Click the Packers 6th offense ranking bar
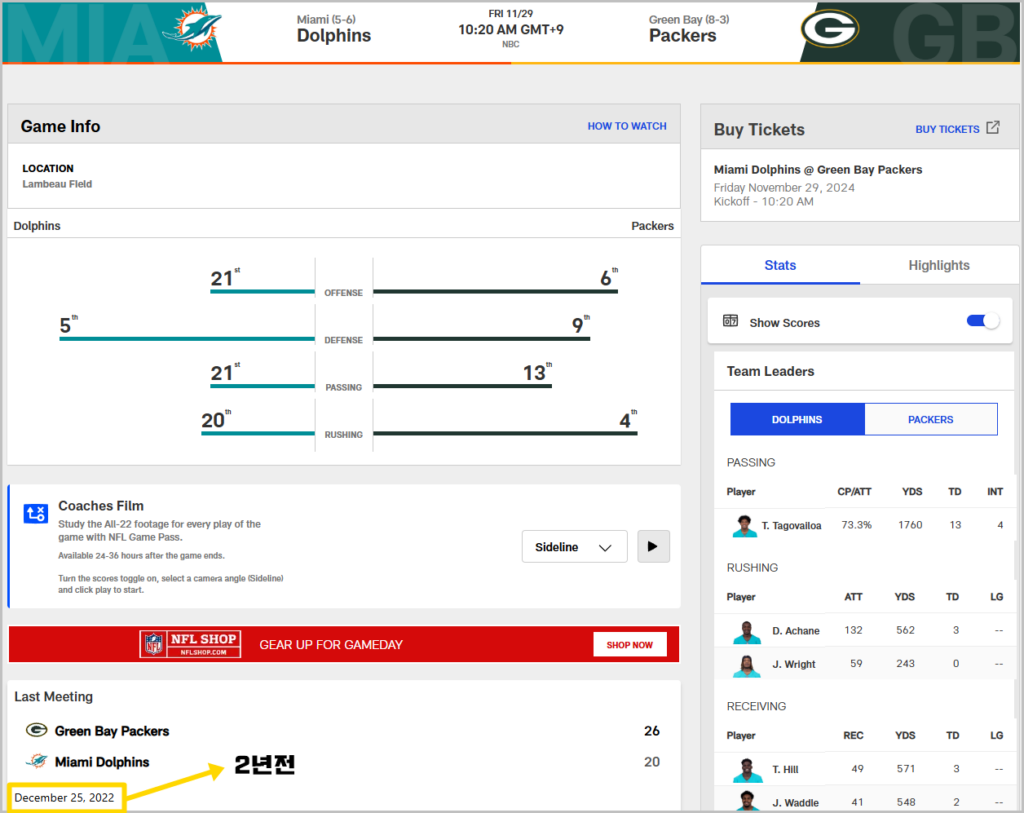1024x813 pixels. click(495, 291)
